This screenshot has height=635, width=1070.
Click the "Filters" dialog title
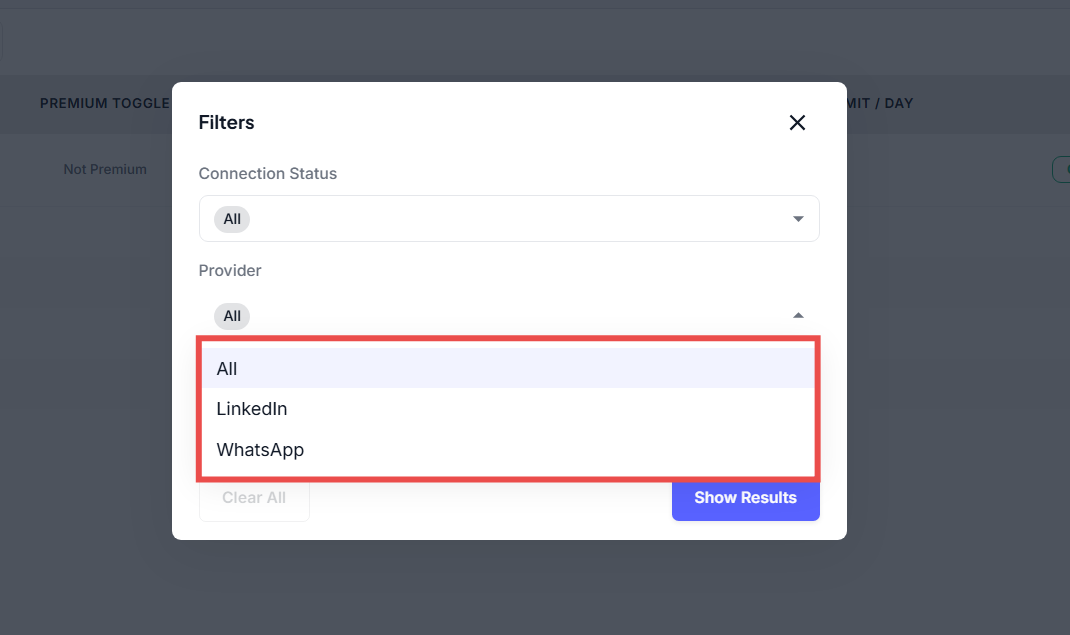pos(227,123)
